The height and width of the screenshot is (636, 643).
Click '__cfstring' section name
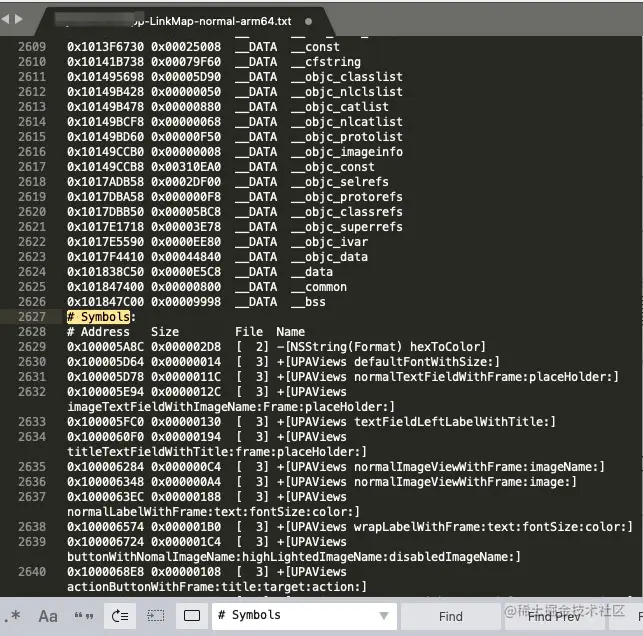[x=326, y=62]
